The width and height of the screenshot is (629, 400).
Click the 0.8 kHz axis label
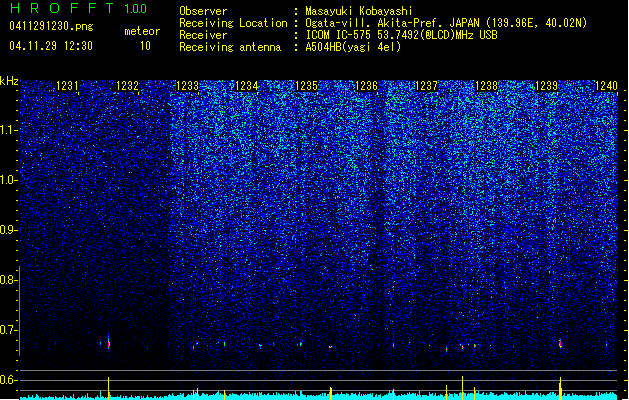point(9,280)
